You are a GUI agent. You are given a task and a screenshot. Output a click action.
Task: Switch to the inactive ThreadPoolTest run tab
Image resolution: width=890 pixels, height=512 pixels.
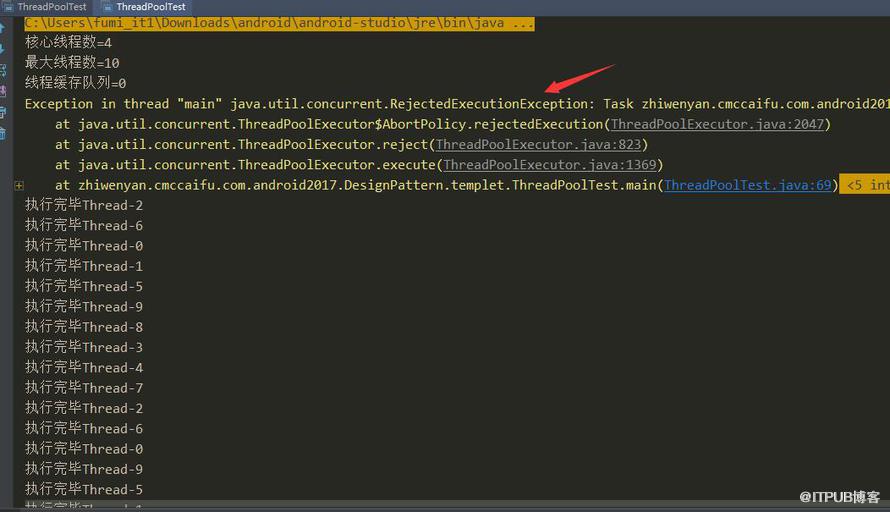click(45, 7)
